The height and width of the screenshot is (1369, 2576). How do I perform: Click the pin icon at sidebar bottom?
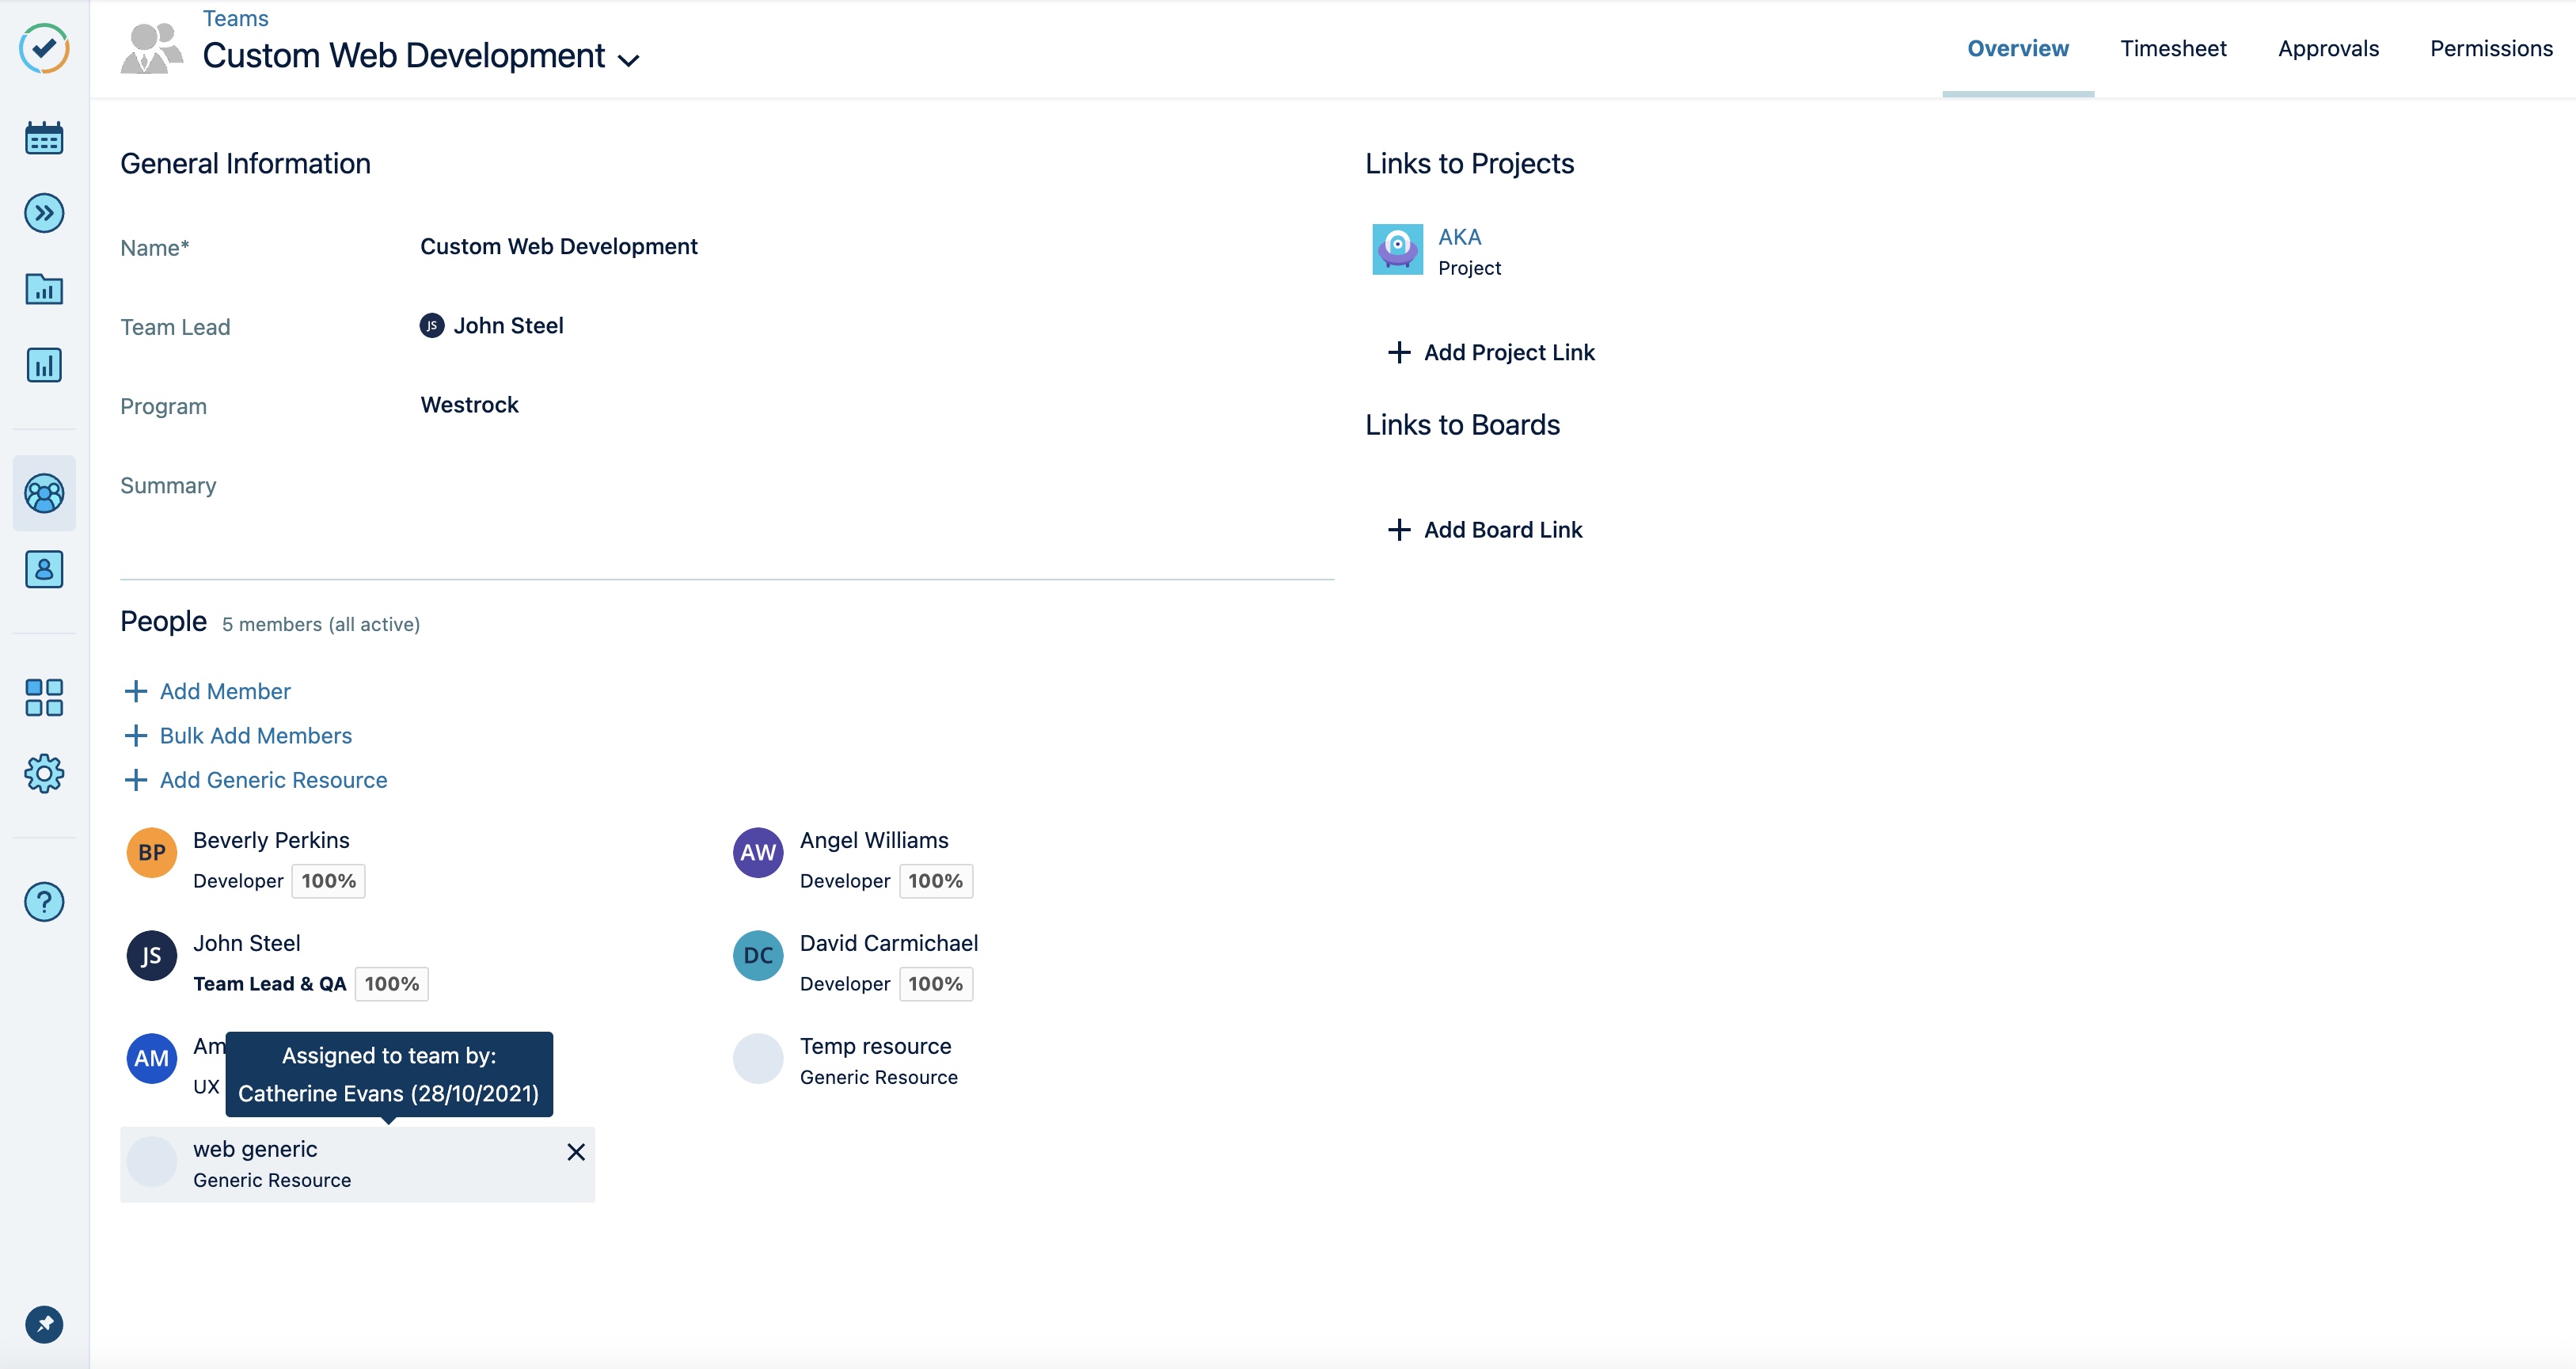click(44, 1324)
